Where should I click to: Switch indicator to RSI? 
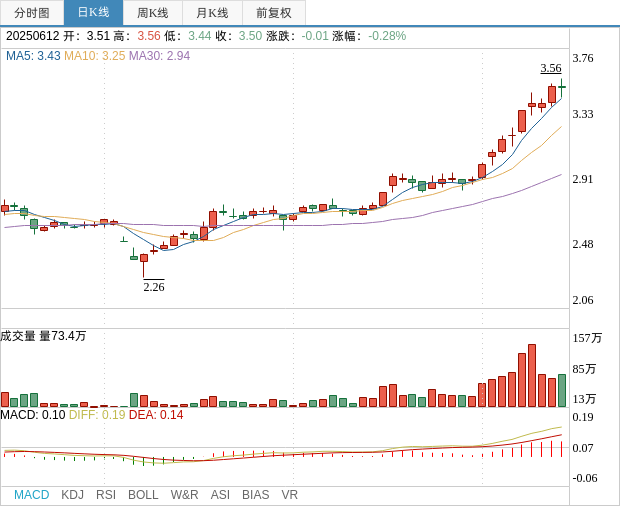coord(106,495)
